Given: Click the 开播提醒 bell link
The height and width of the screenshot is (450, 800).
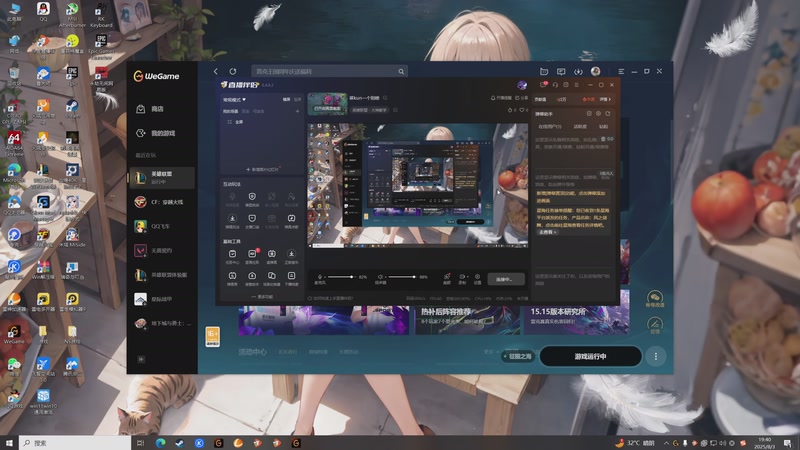Looking at the screenshot, I should [501, 98].
